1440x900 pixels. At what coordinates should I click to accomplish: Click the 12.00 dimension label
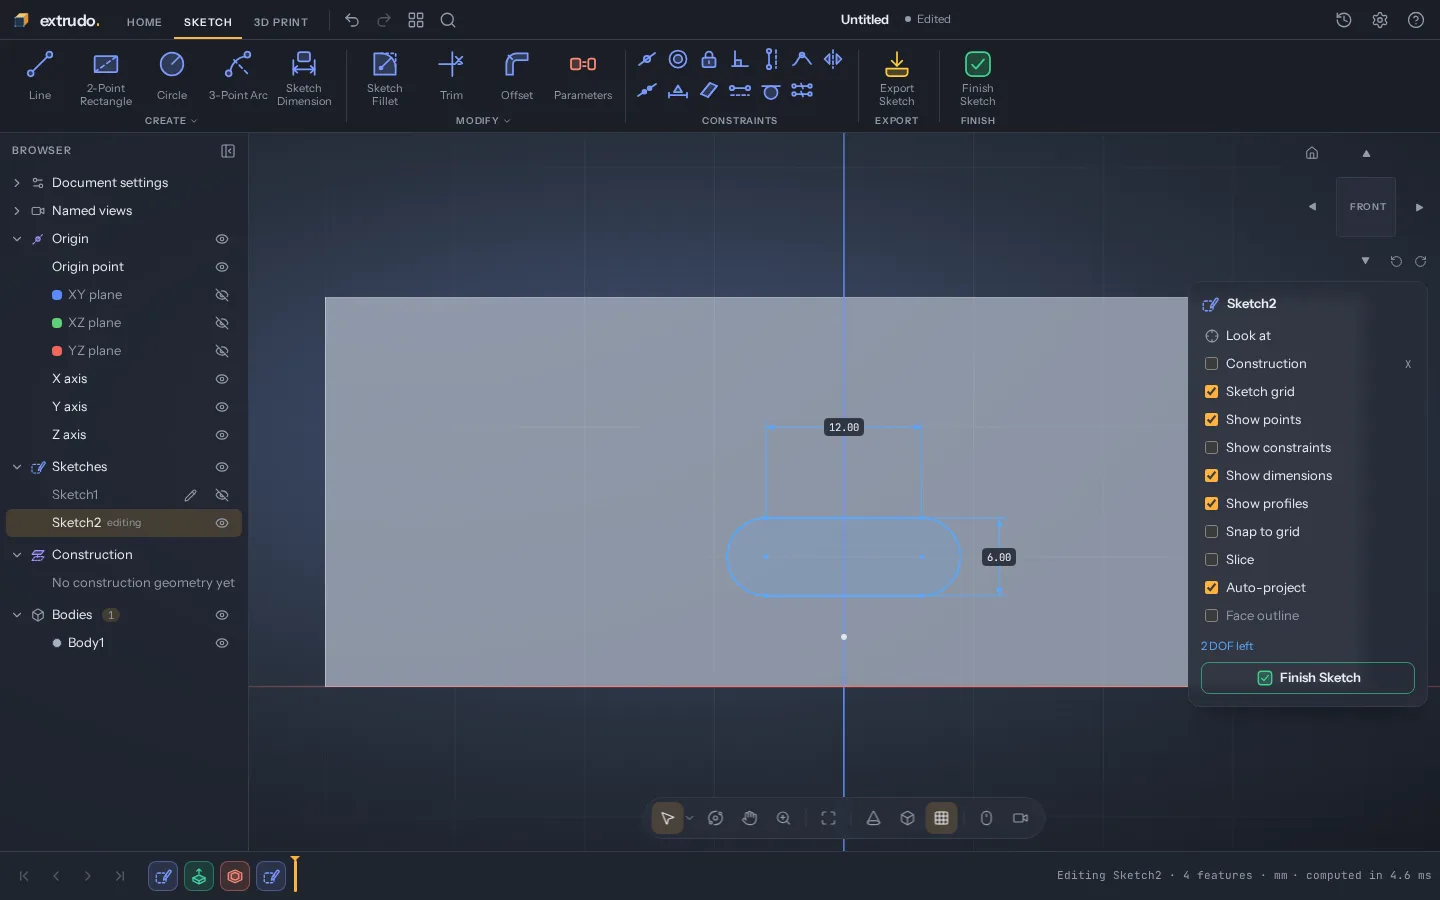tap(844, 427)
